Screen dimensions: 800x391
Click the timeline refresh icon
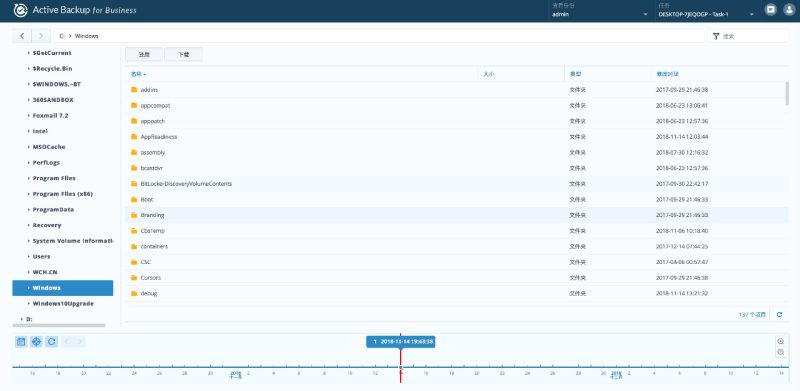pos(52,341)
